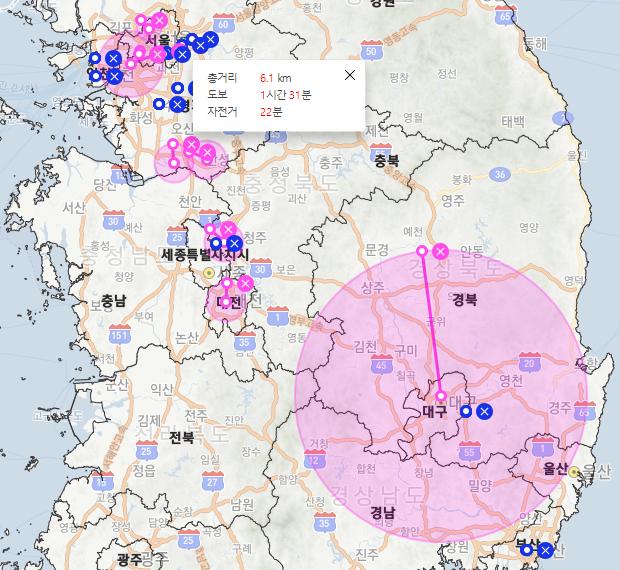620x570 pixels.
Task: Click pink measurement line between 예천 and 대구
Action: click(x=431, y=323)
